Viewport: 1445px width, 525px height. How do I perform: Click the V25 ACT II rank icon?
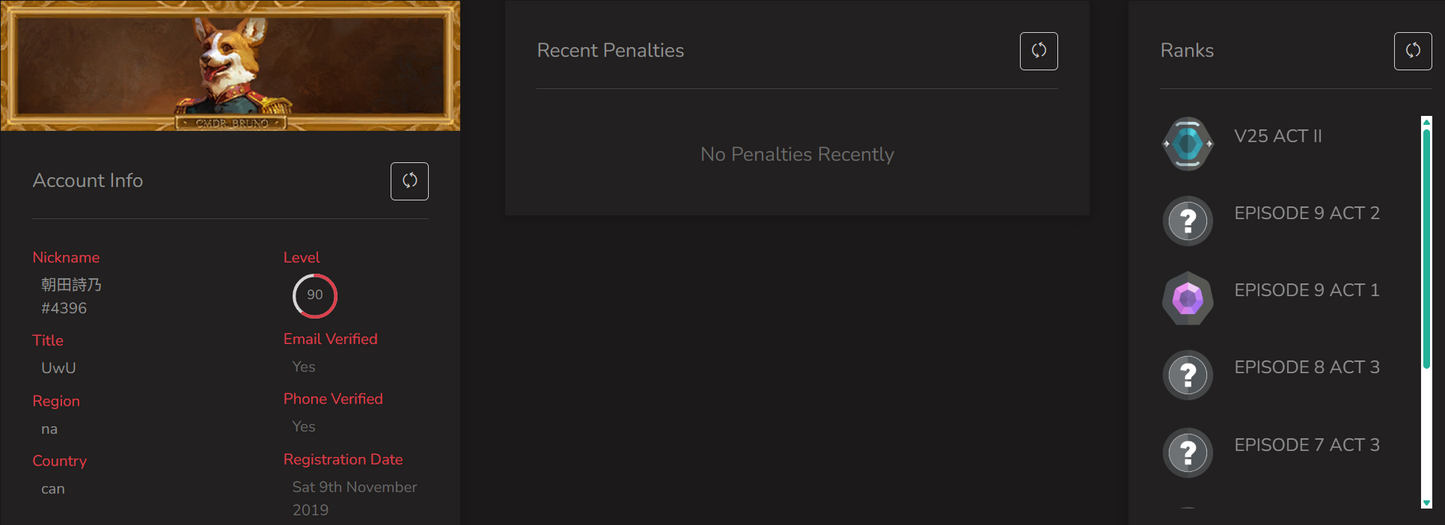coord(1188,145)
